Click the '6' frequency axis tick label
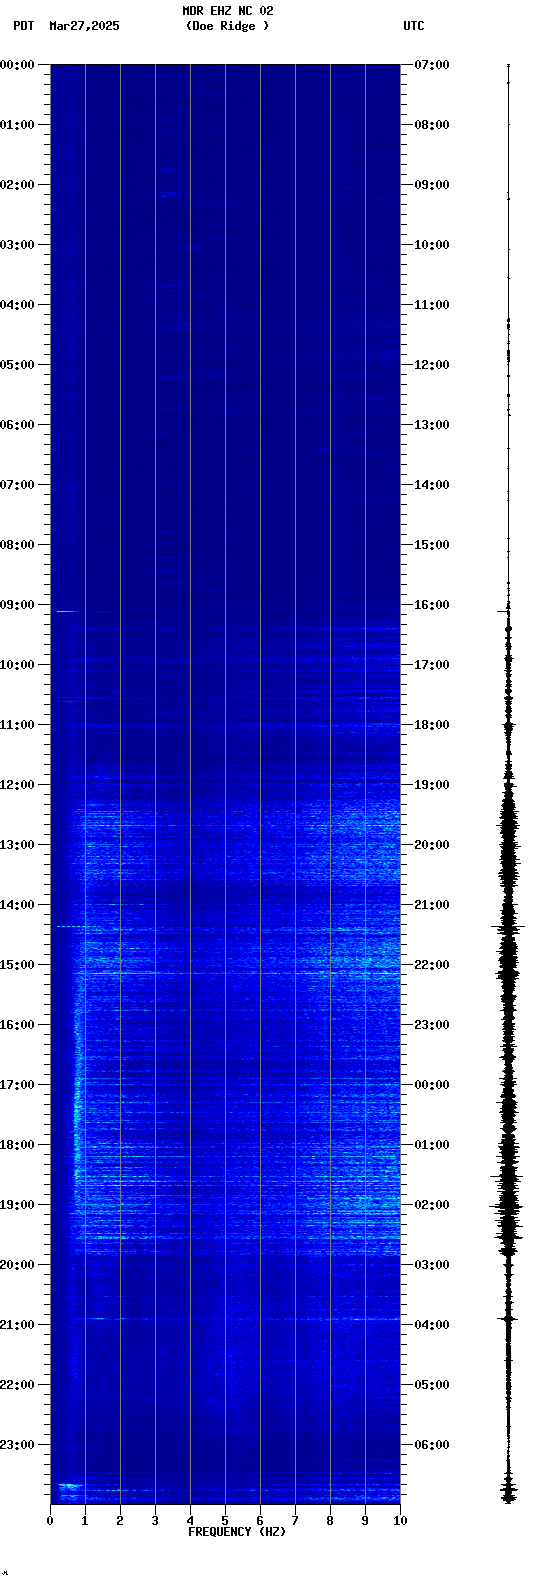552x1584 pixels. (x=260, y=1521)
